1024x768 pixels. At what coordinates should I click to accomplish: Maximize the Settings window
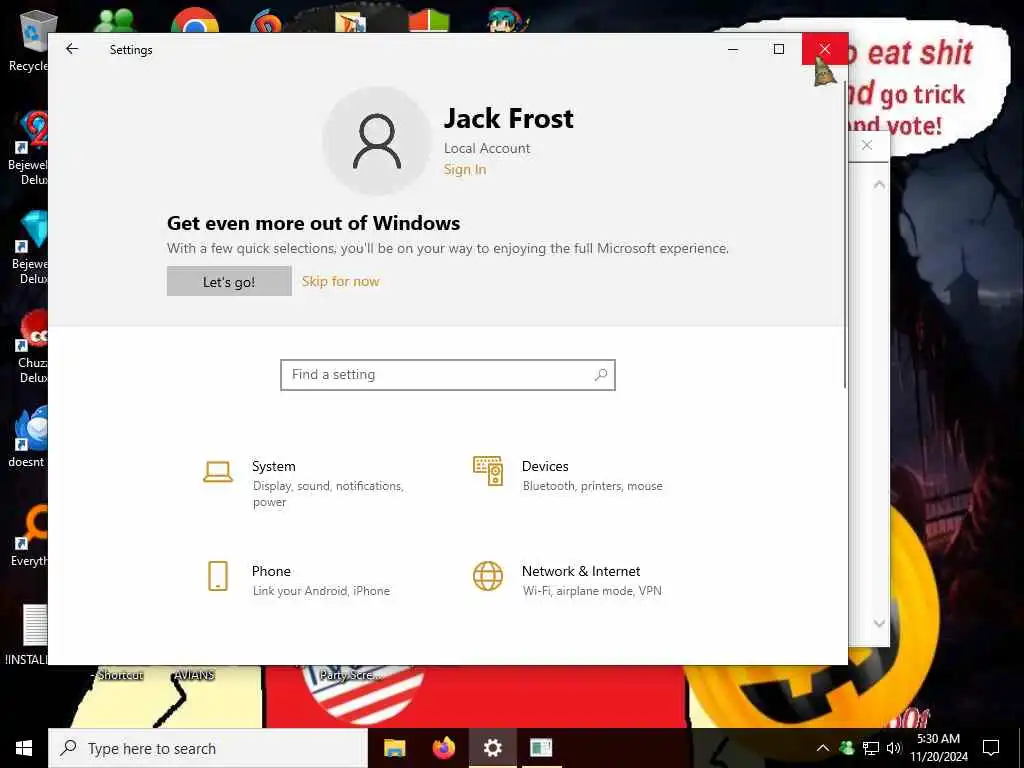coord(778,49)
